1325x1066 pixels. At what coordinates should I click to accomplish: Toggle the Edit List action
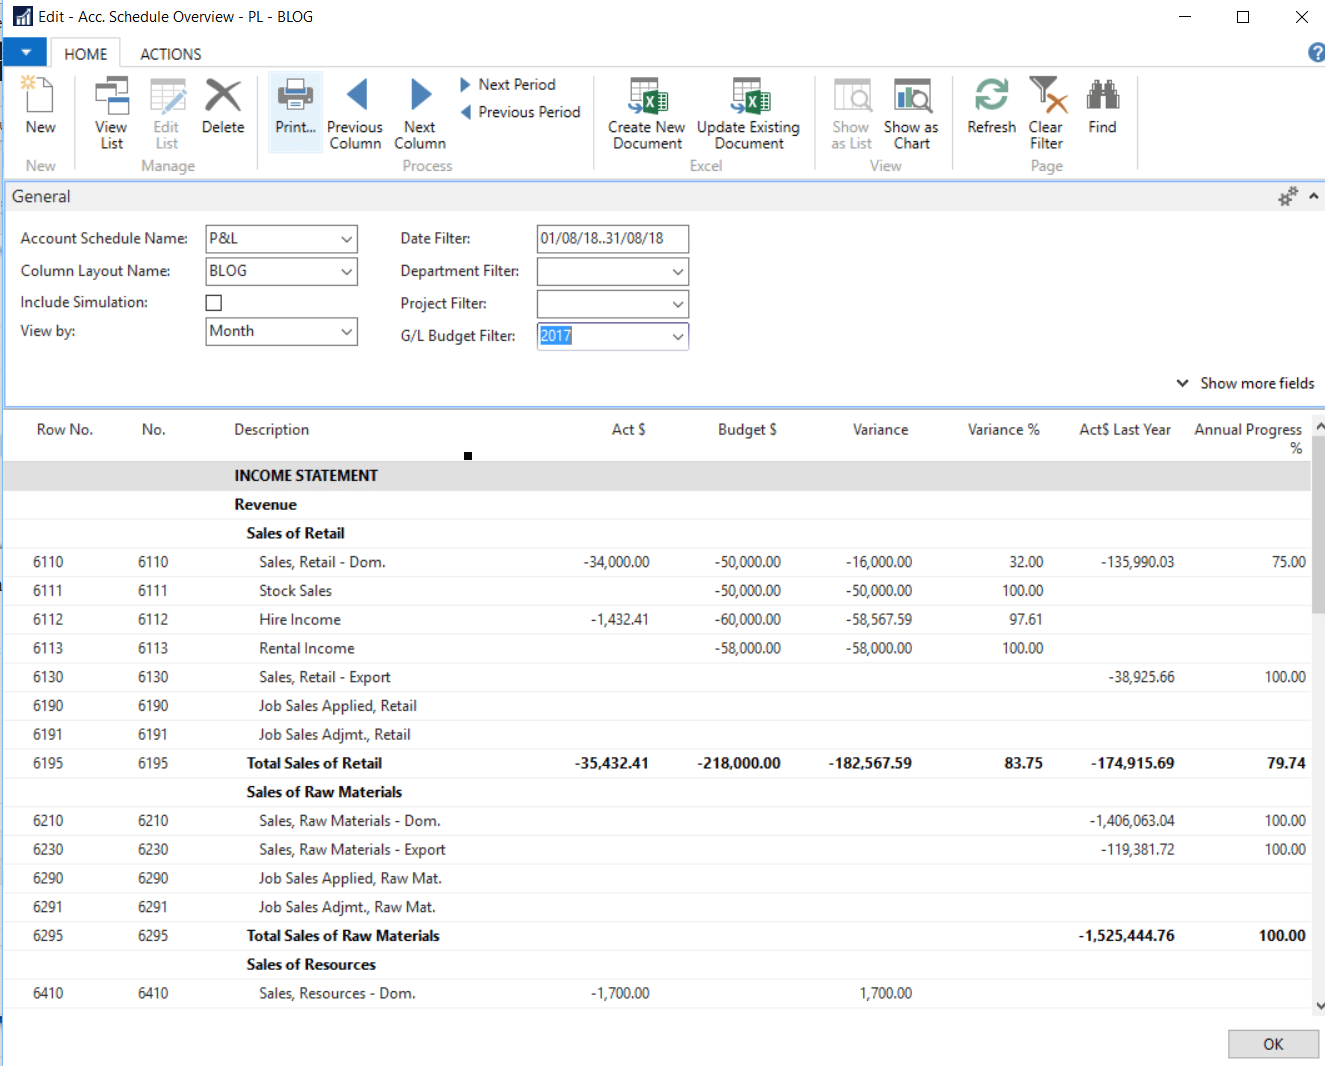point(166,112)
